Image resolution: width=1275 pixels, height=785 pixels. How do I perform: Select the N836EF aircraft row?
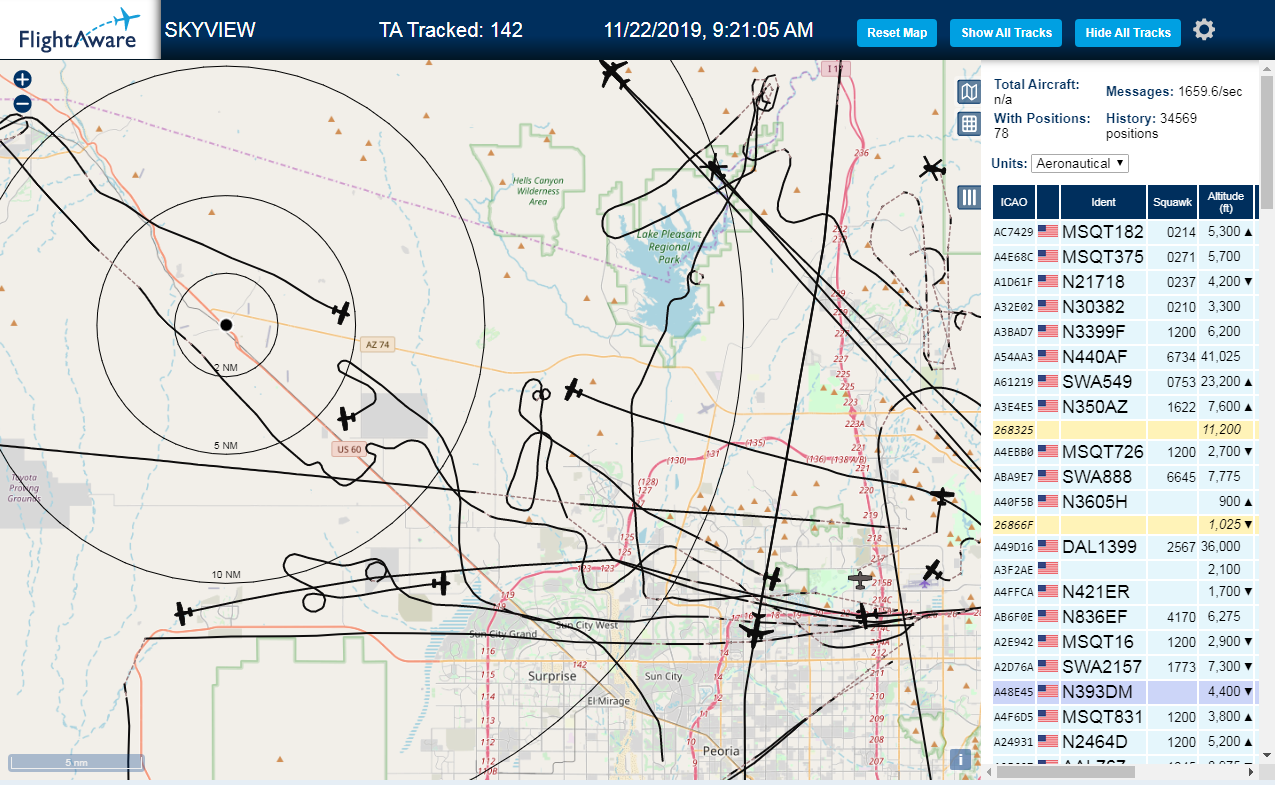point(1125,616)
